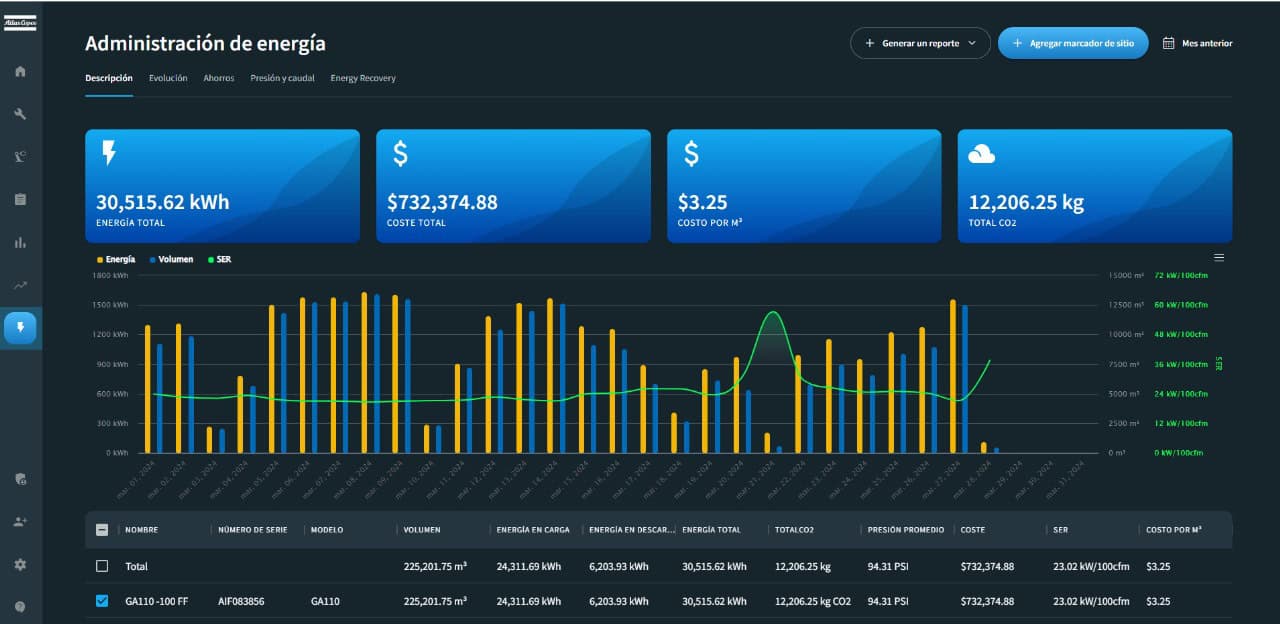The height and width of the screenshot is (624, 1280).
Task: Switch to the Energy Recovery tab
Action: coord(363,78)
